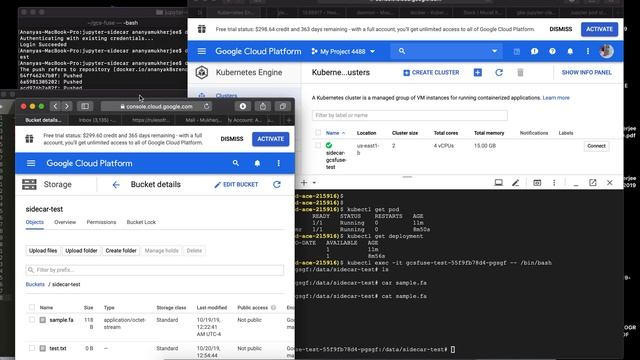Reload page in Safari address bar

(x=207, y=106)
